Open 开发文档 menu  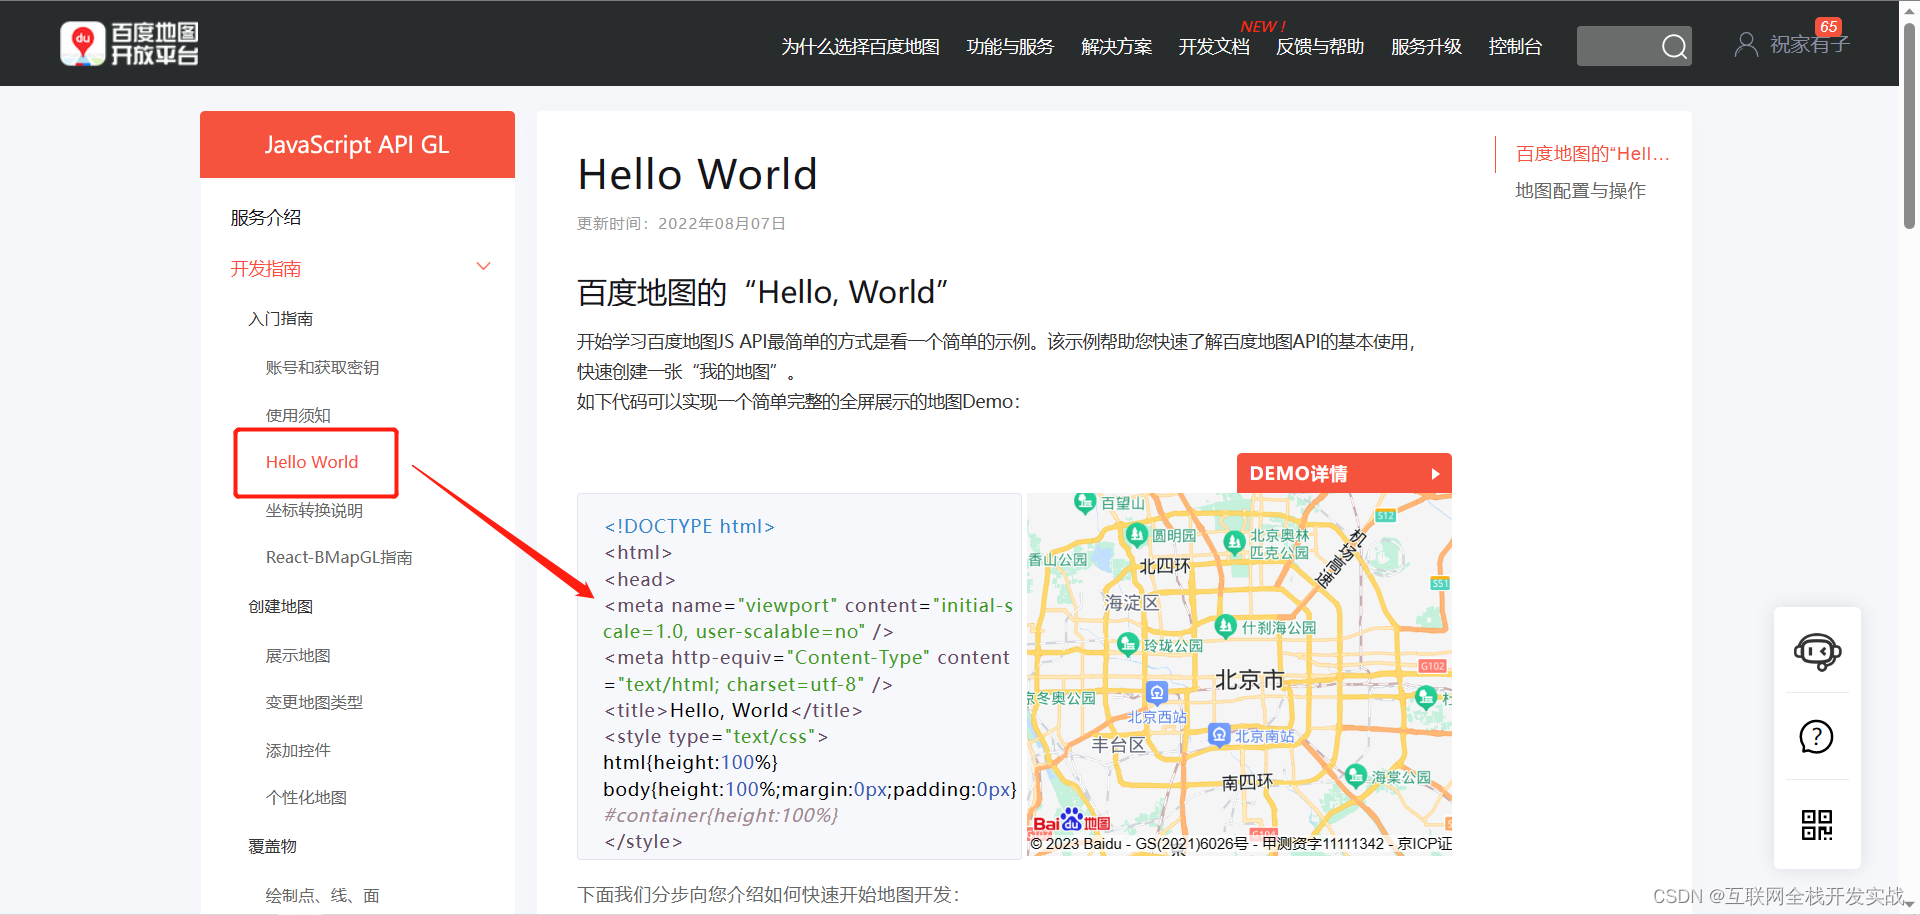coord(1214,47)
